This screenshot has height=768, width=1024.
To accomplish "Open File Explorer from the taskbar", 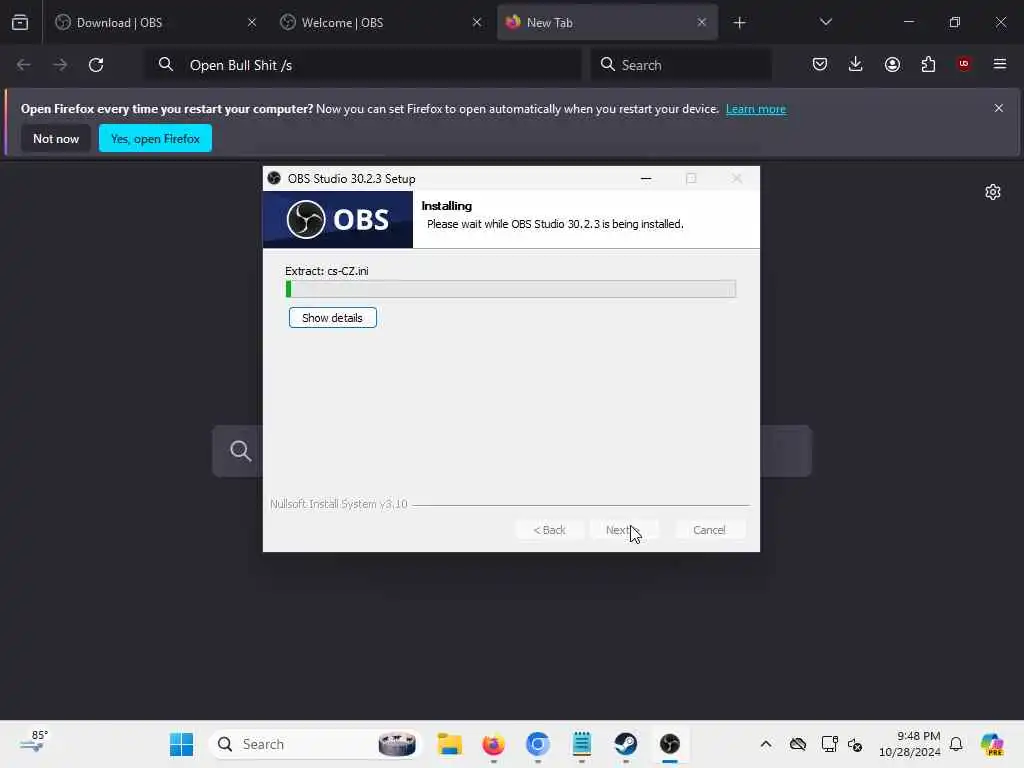I will click(x=450, y=744).
